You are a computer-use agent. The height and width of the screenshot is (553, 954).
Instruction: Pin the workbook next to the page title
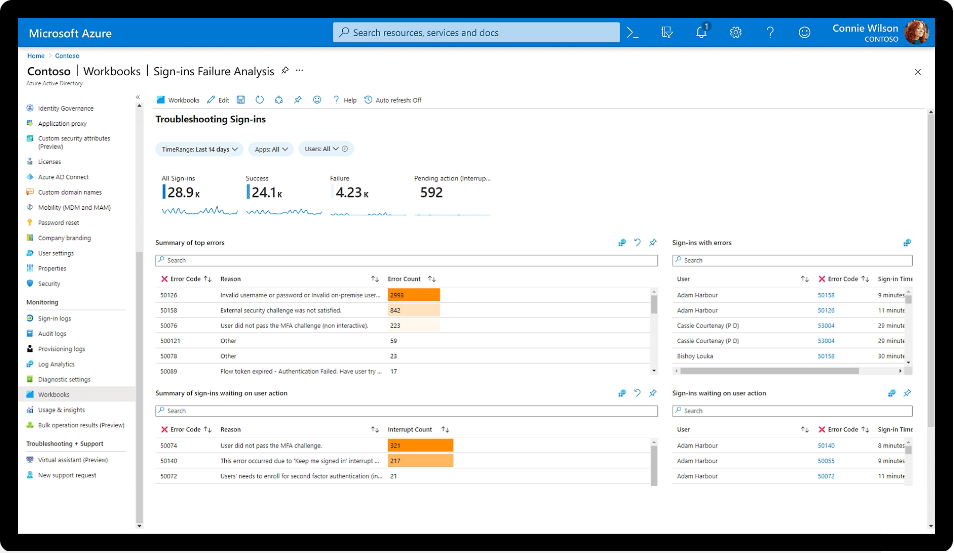tap(285, 71)
